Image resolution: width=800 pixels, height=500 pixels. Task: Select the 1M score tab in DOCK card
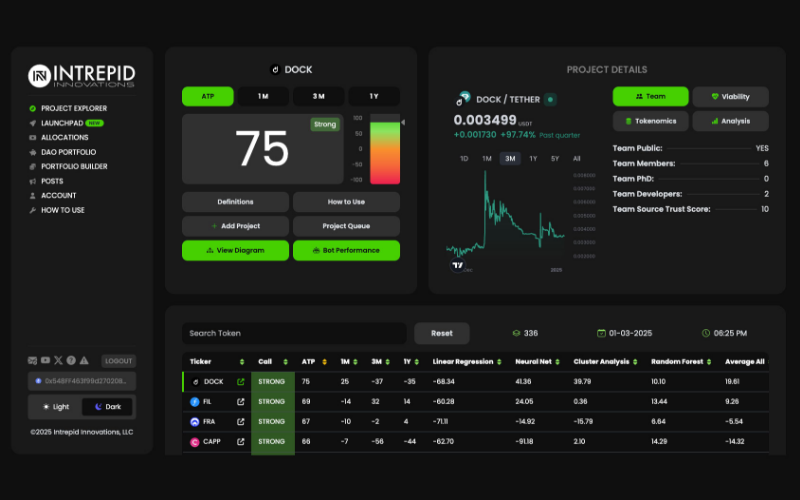click(263, 96)
